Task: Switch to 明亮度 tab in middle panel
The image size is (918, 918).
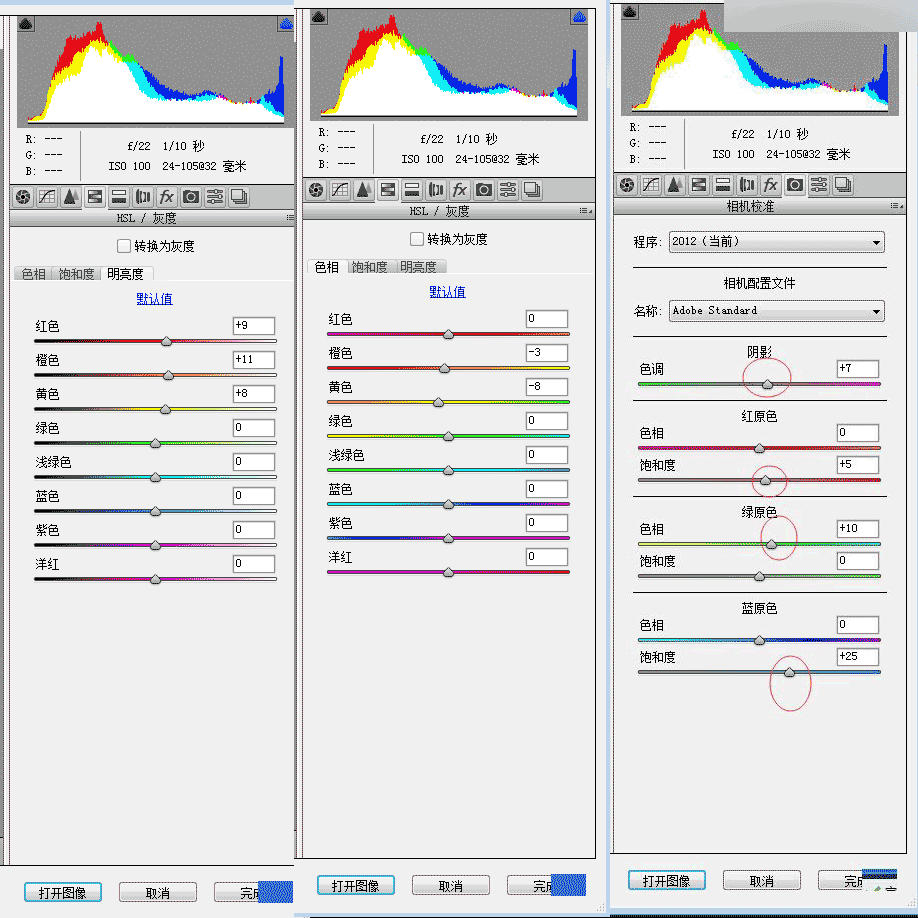Action: coord(419,267)
